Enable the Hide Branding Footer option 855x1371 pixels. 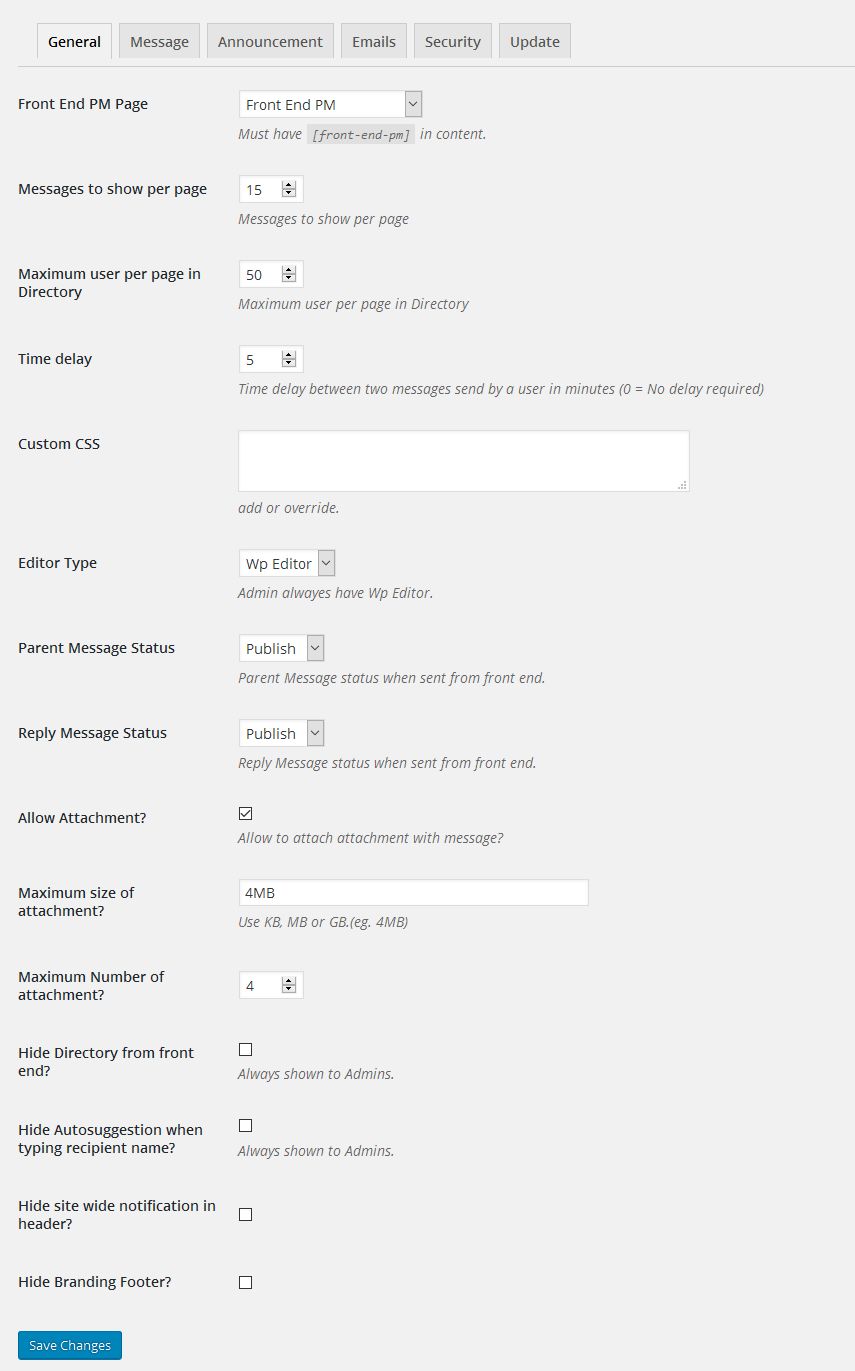tap(245, 1281)
